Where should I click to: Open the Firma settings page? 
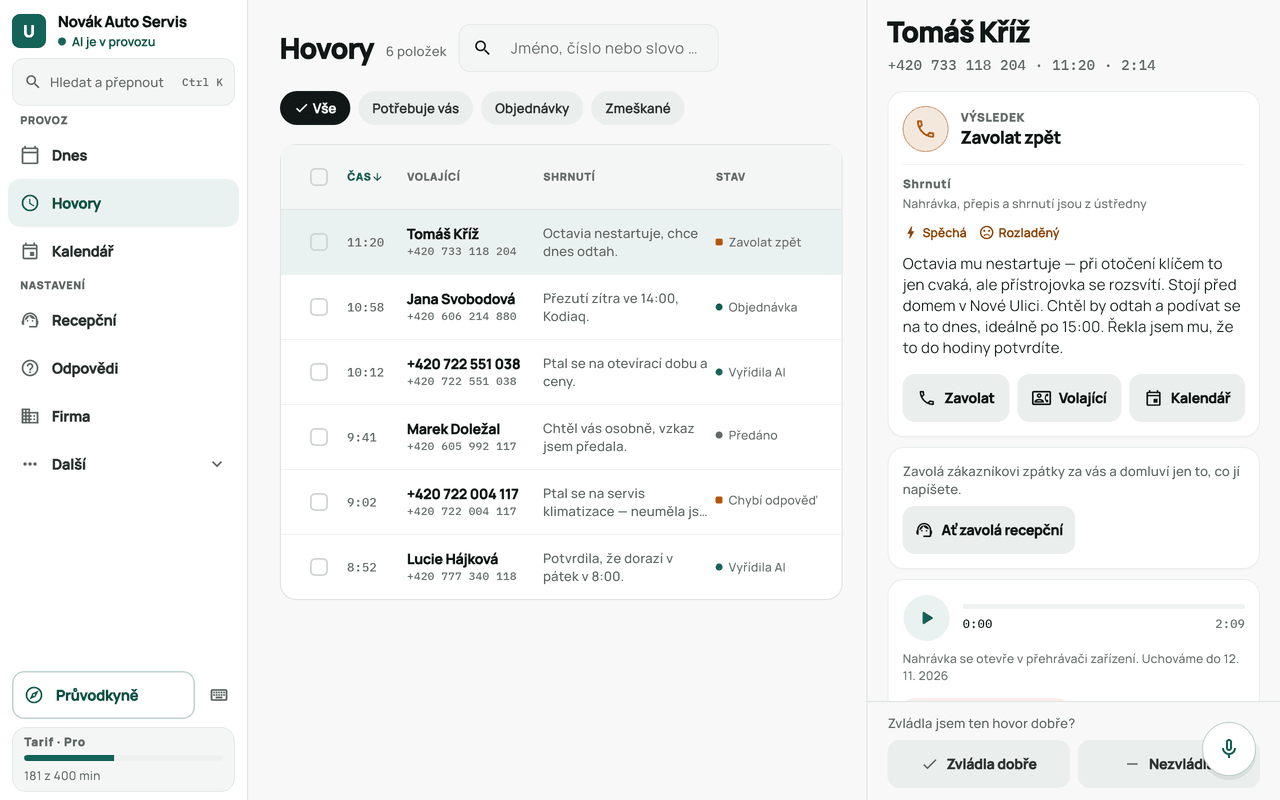[x=123, y=416]
